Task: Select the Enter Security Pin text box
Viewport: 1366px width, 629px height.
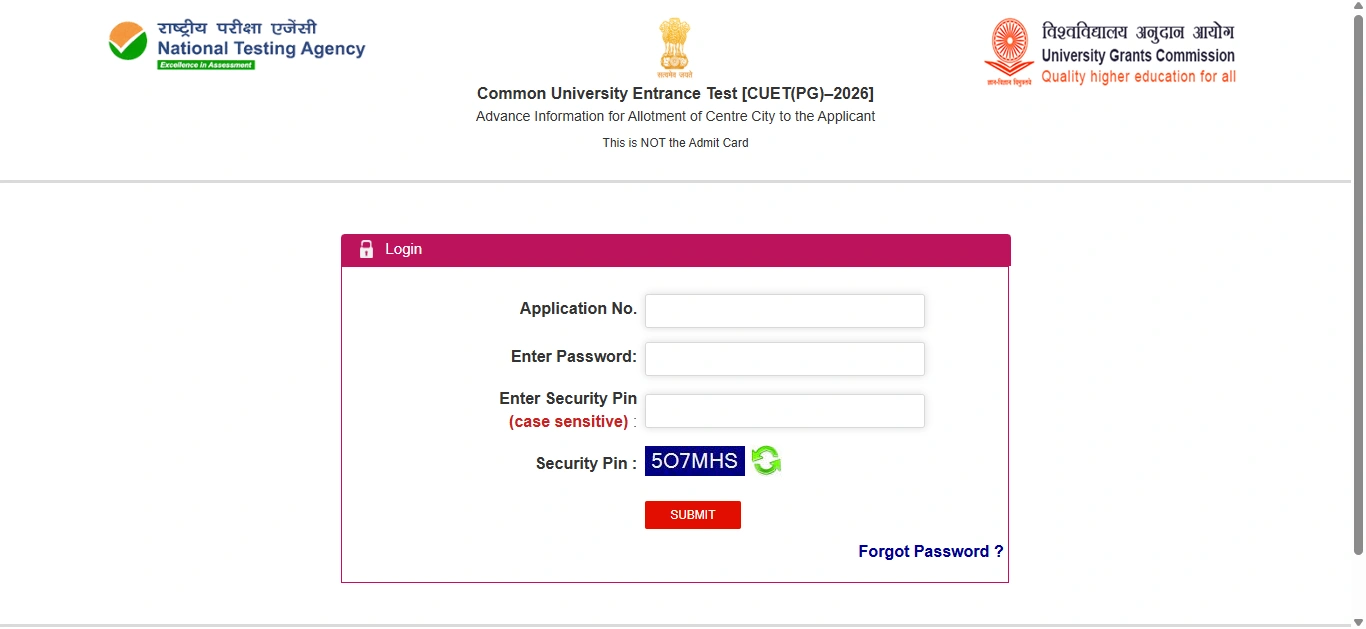Action: point(784,411)
